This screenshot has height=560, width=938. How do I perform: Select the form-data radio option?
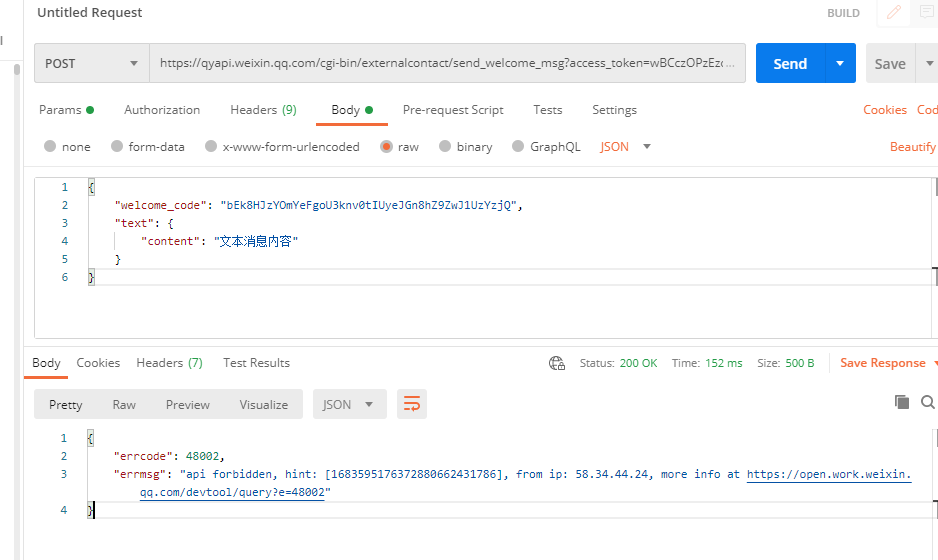pos(117,146)
